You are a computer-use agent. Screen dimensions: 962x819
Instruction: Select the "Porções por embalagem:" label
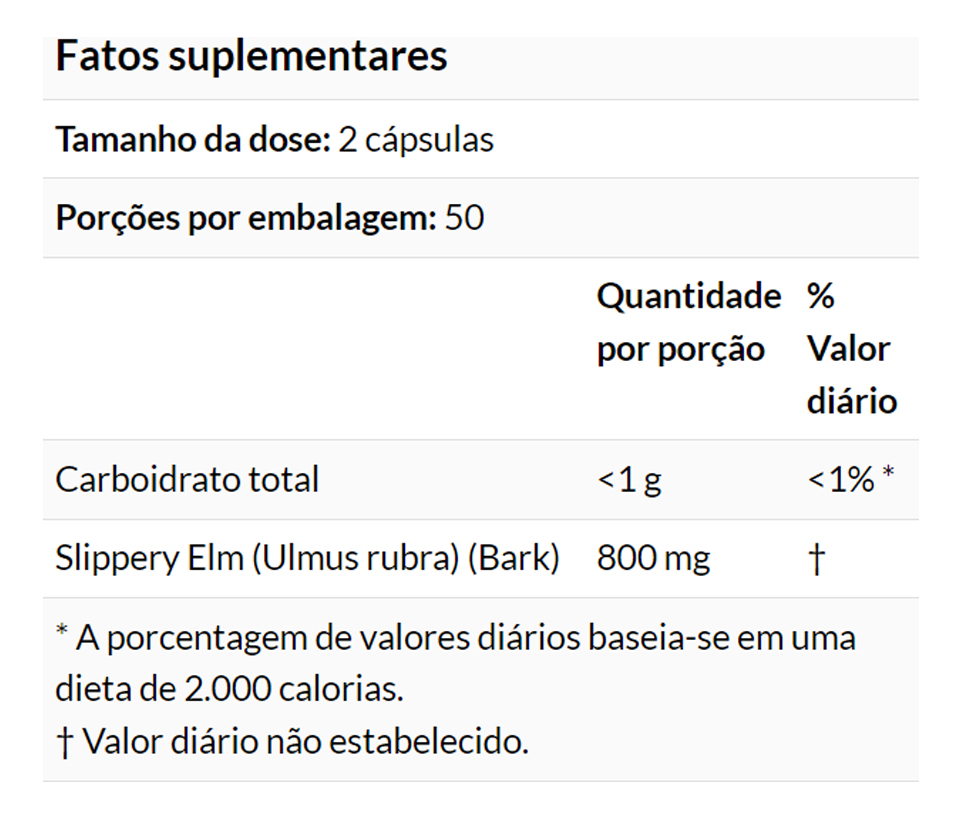(x=246, y=218)
